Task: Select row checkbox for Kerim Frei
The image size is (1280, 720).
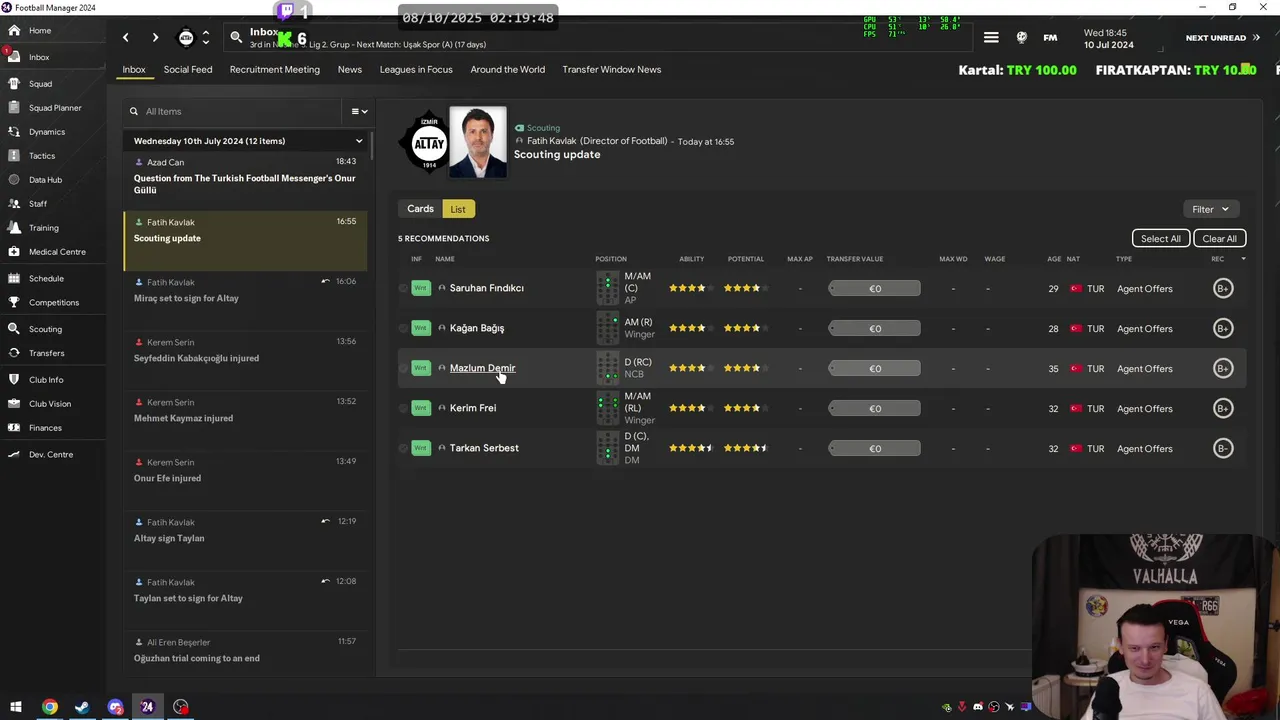Action: 404,408
